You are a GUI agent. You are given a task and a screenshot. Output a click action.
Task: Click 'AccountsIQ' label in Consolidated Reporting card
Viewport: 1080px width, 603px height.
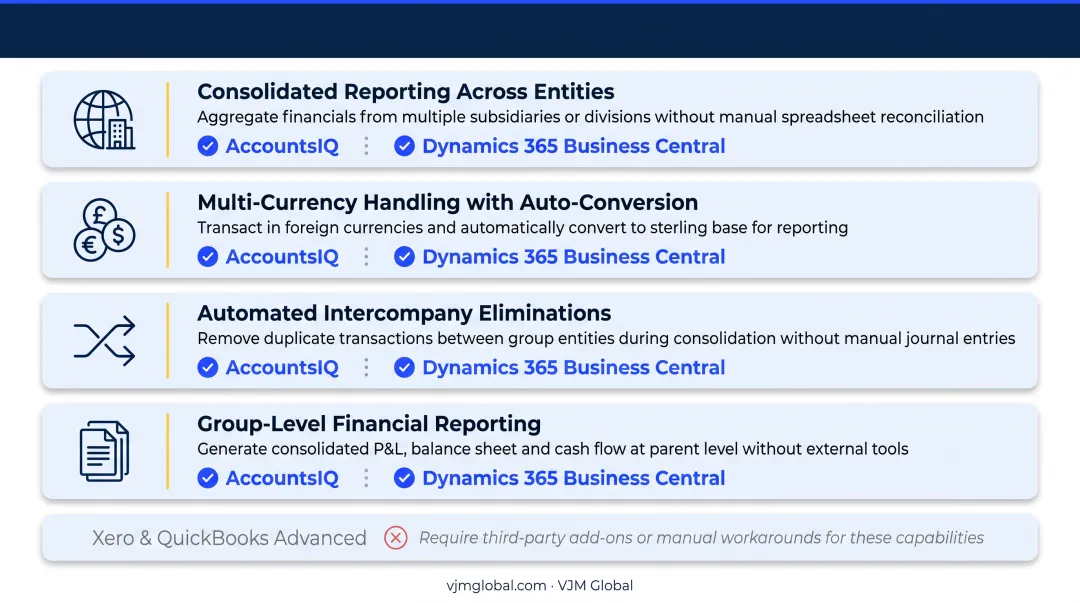282,146
